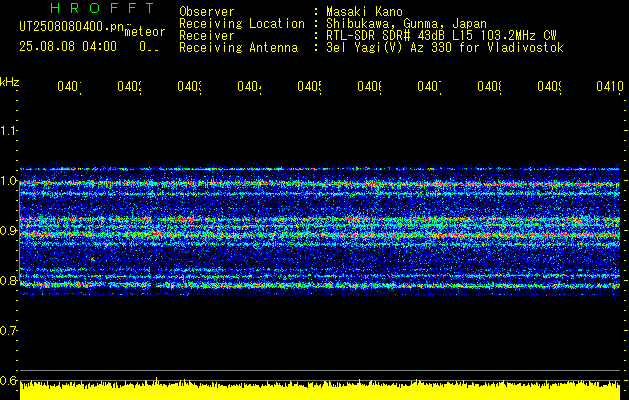Select the filename UT2508080400 text

[72, 27]
